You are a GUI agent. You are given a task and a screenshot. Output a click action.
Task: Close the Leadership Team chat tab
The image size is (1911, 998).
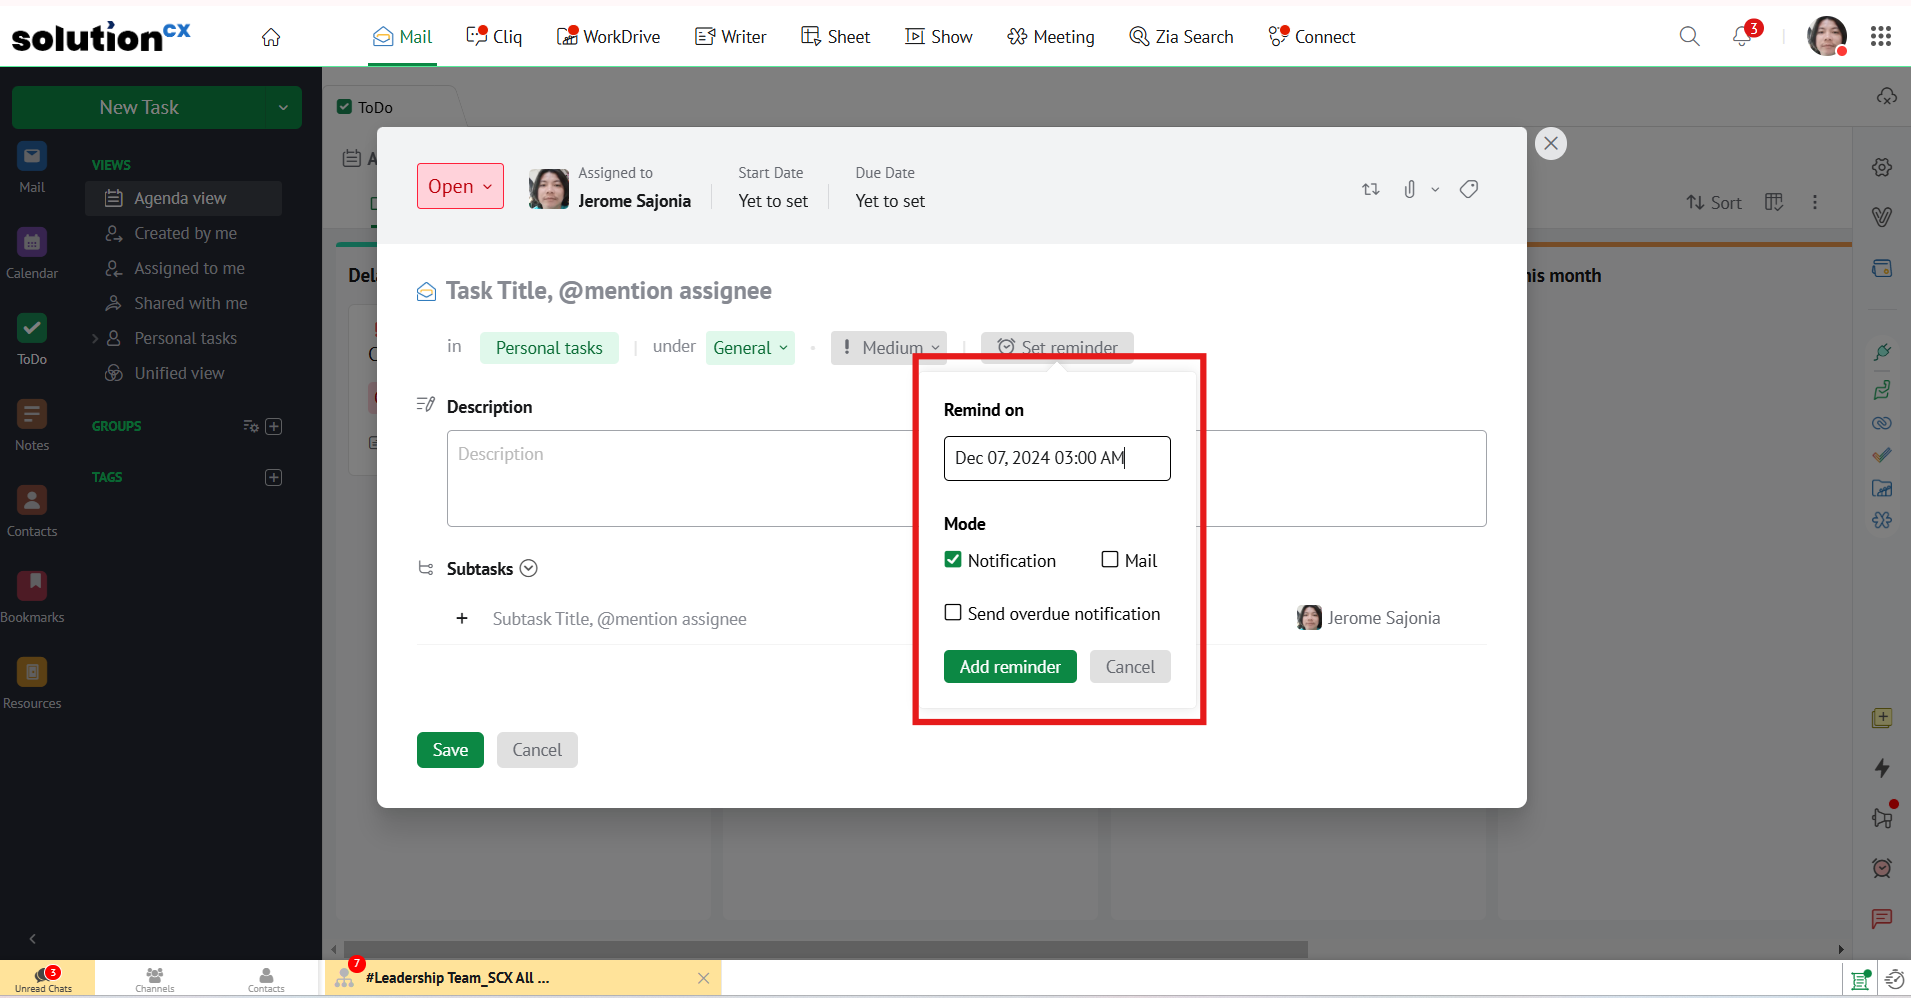tap(704, 978)
